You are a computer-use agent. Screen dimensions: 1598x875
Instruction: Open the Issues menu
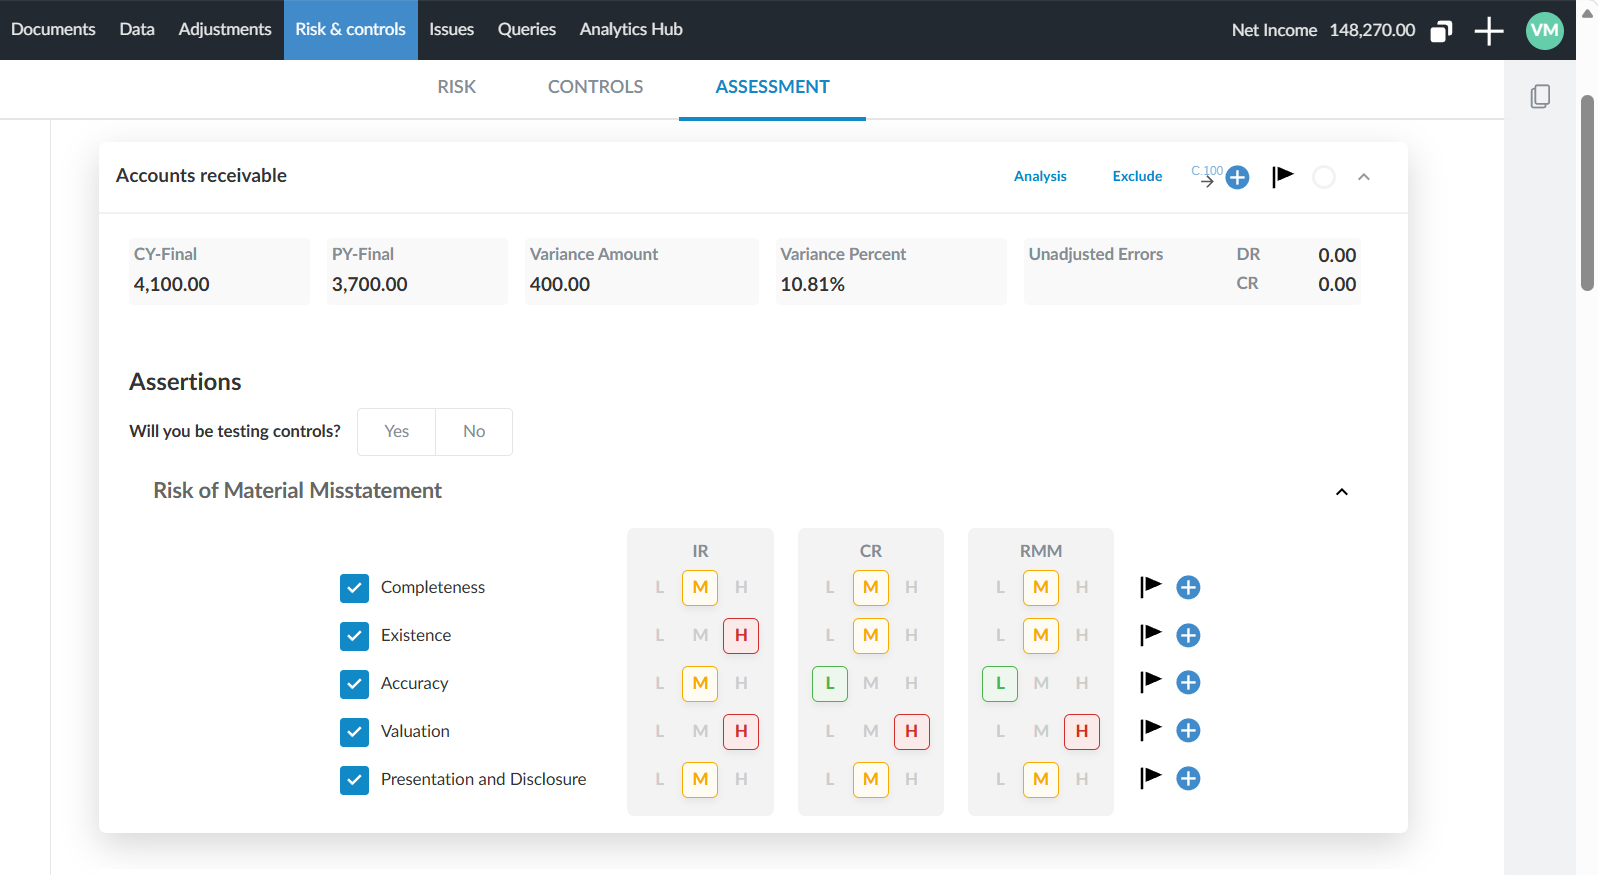[x=452, y=30]
